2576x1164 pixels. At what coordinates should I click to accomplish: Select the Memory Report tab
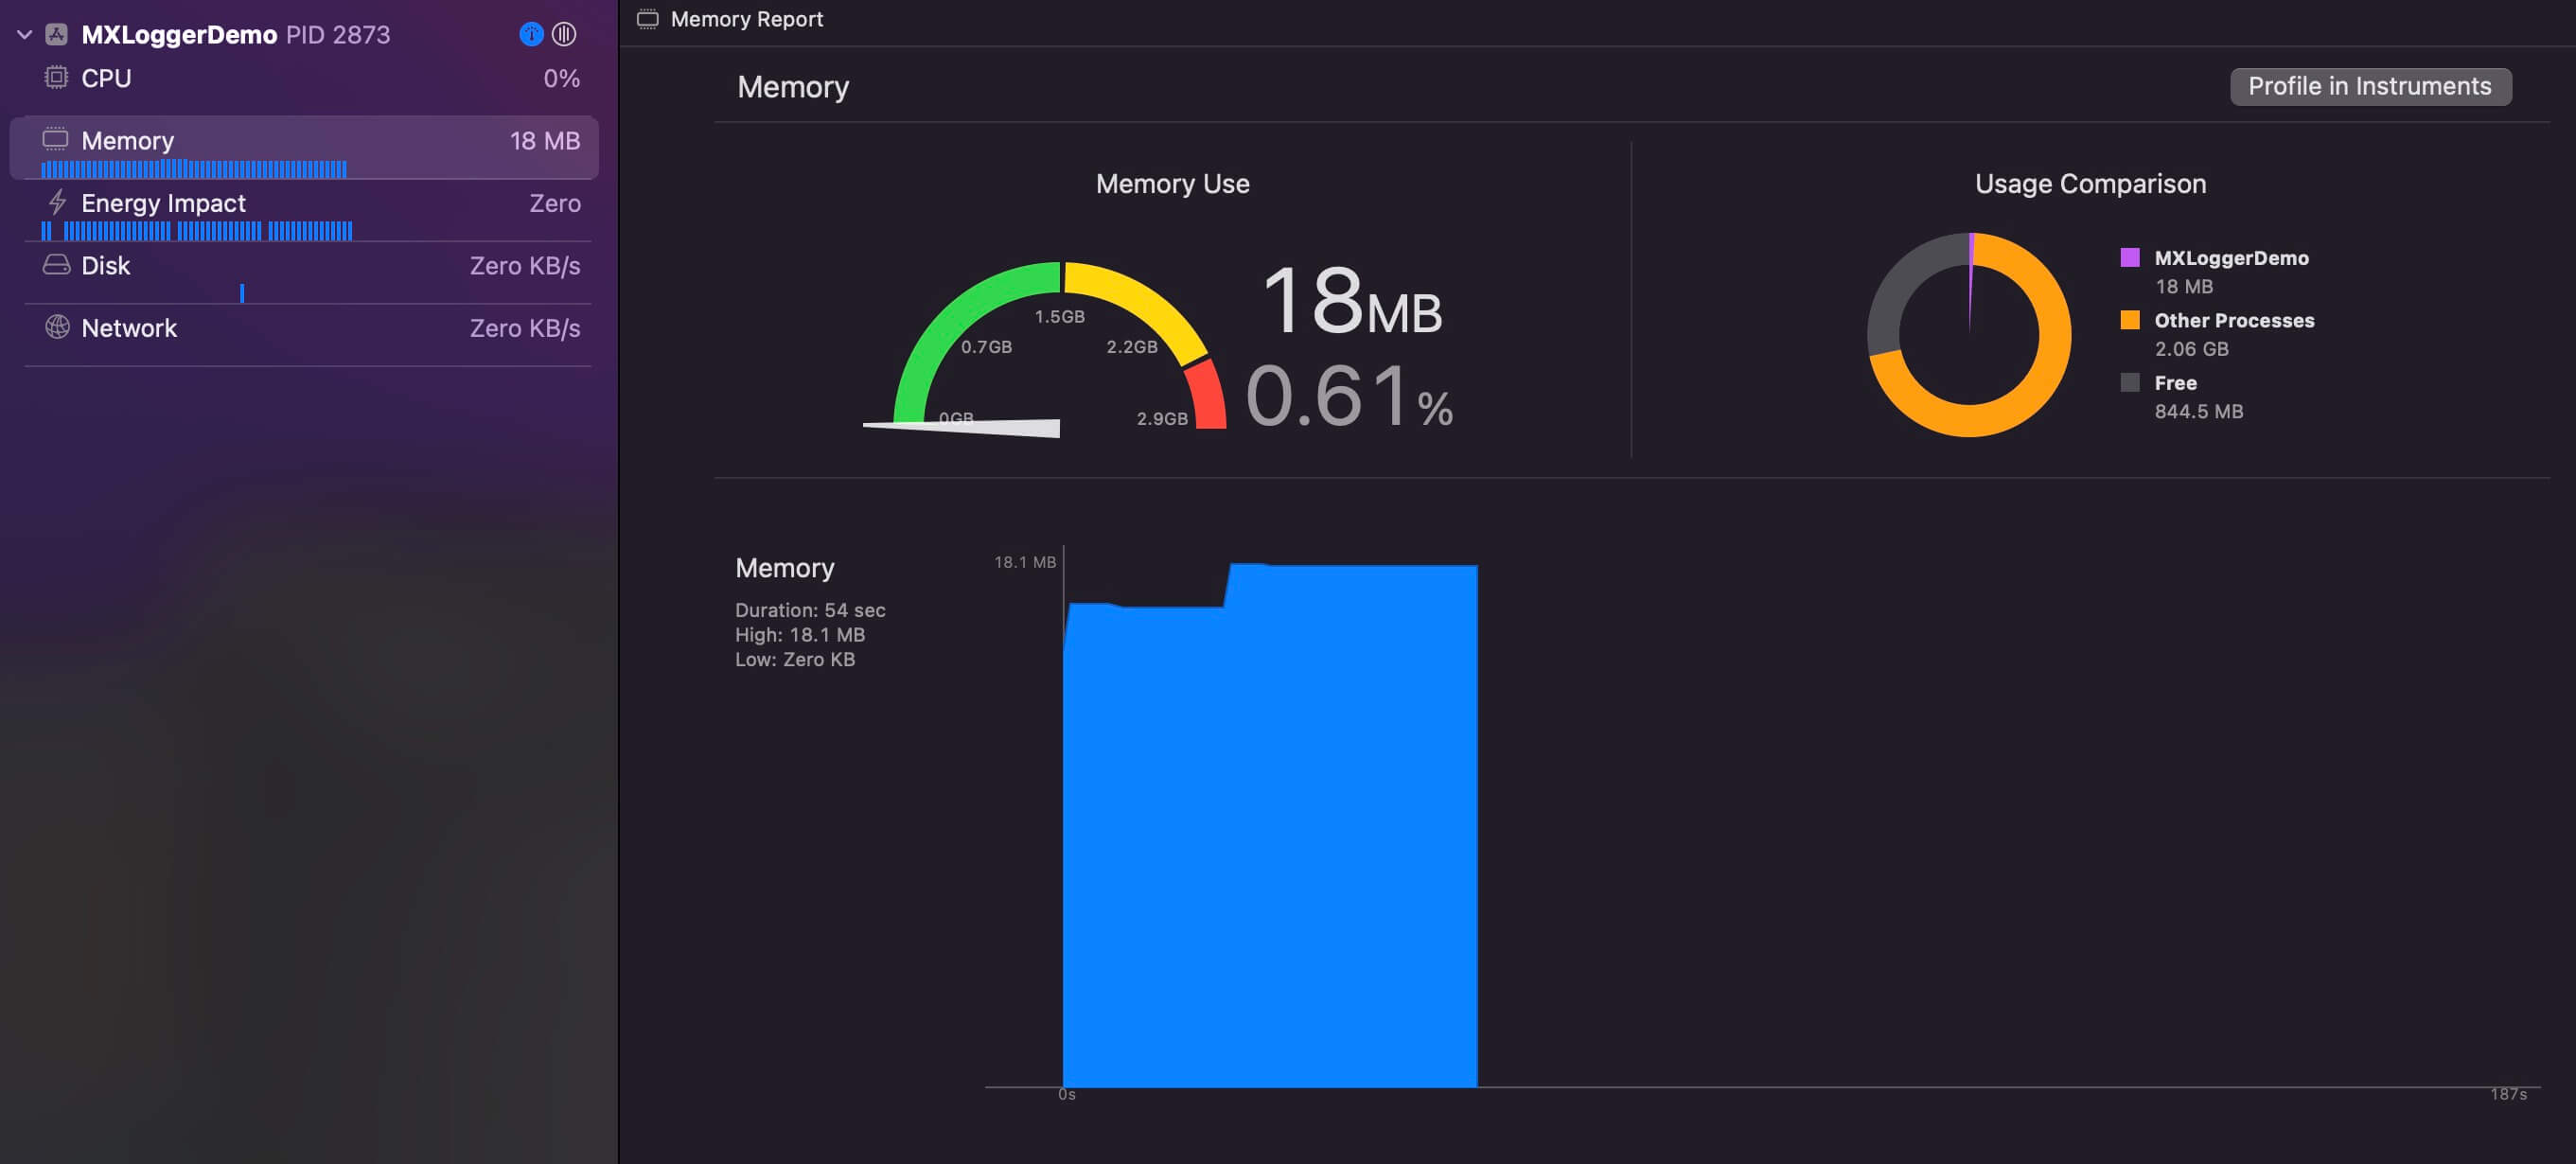pyautogui.click(x=736, y=18)
